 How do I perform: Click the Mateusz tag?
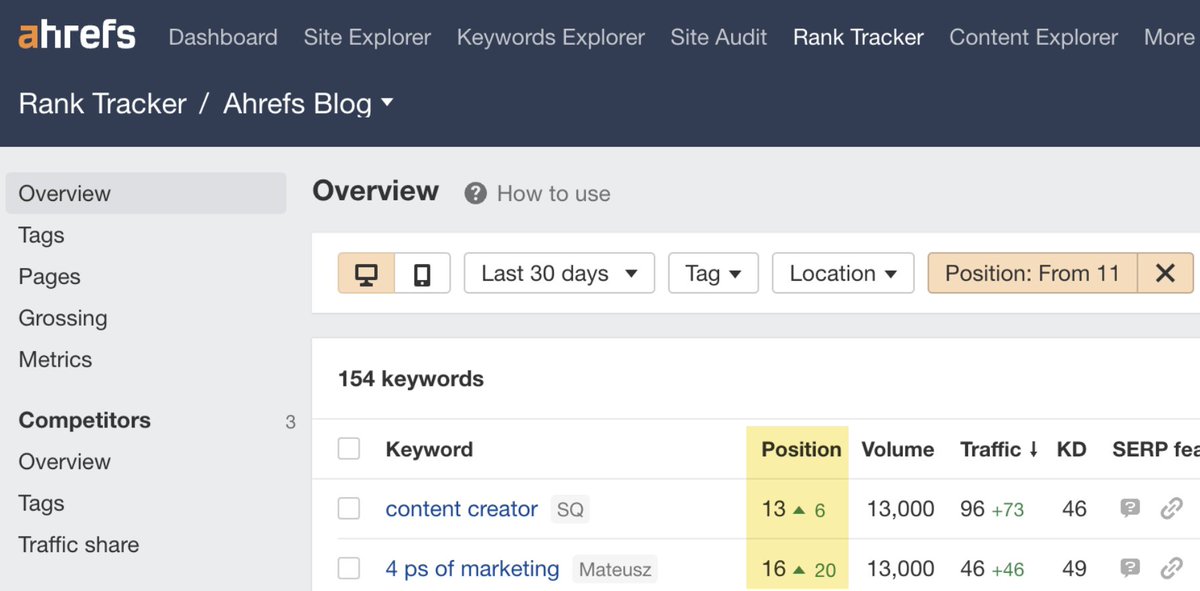[615, 568]
